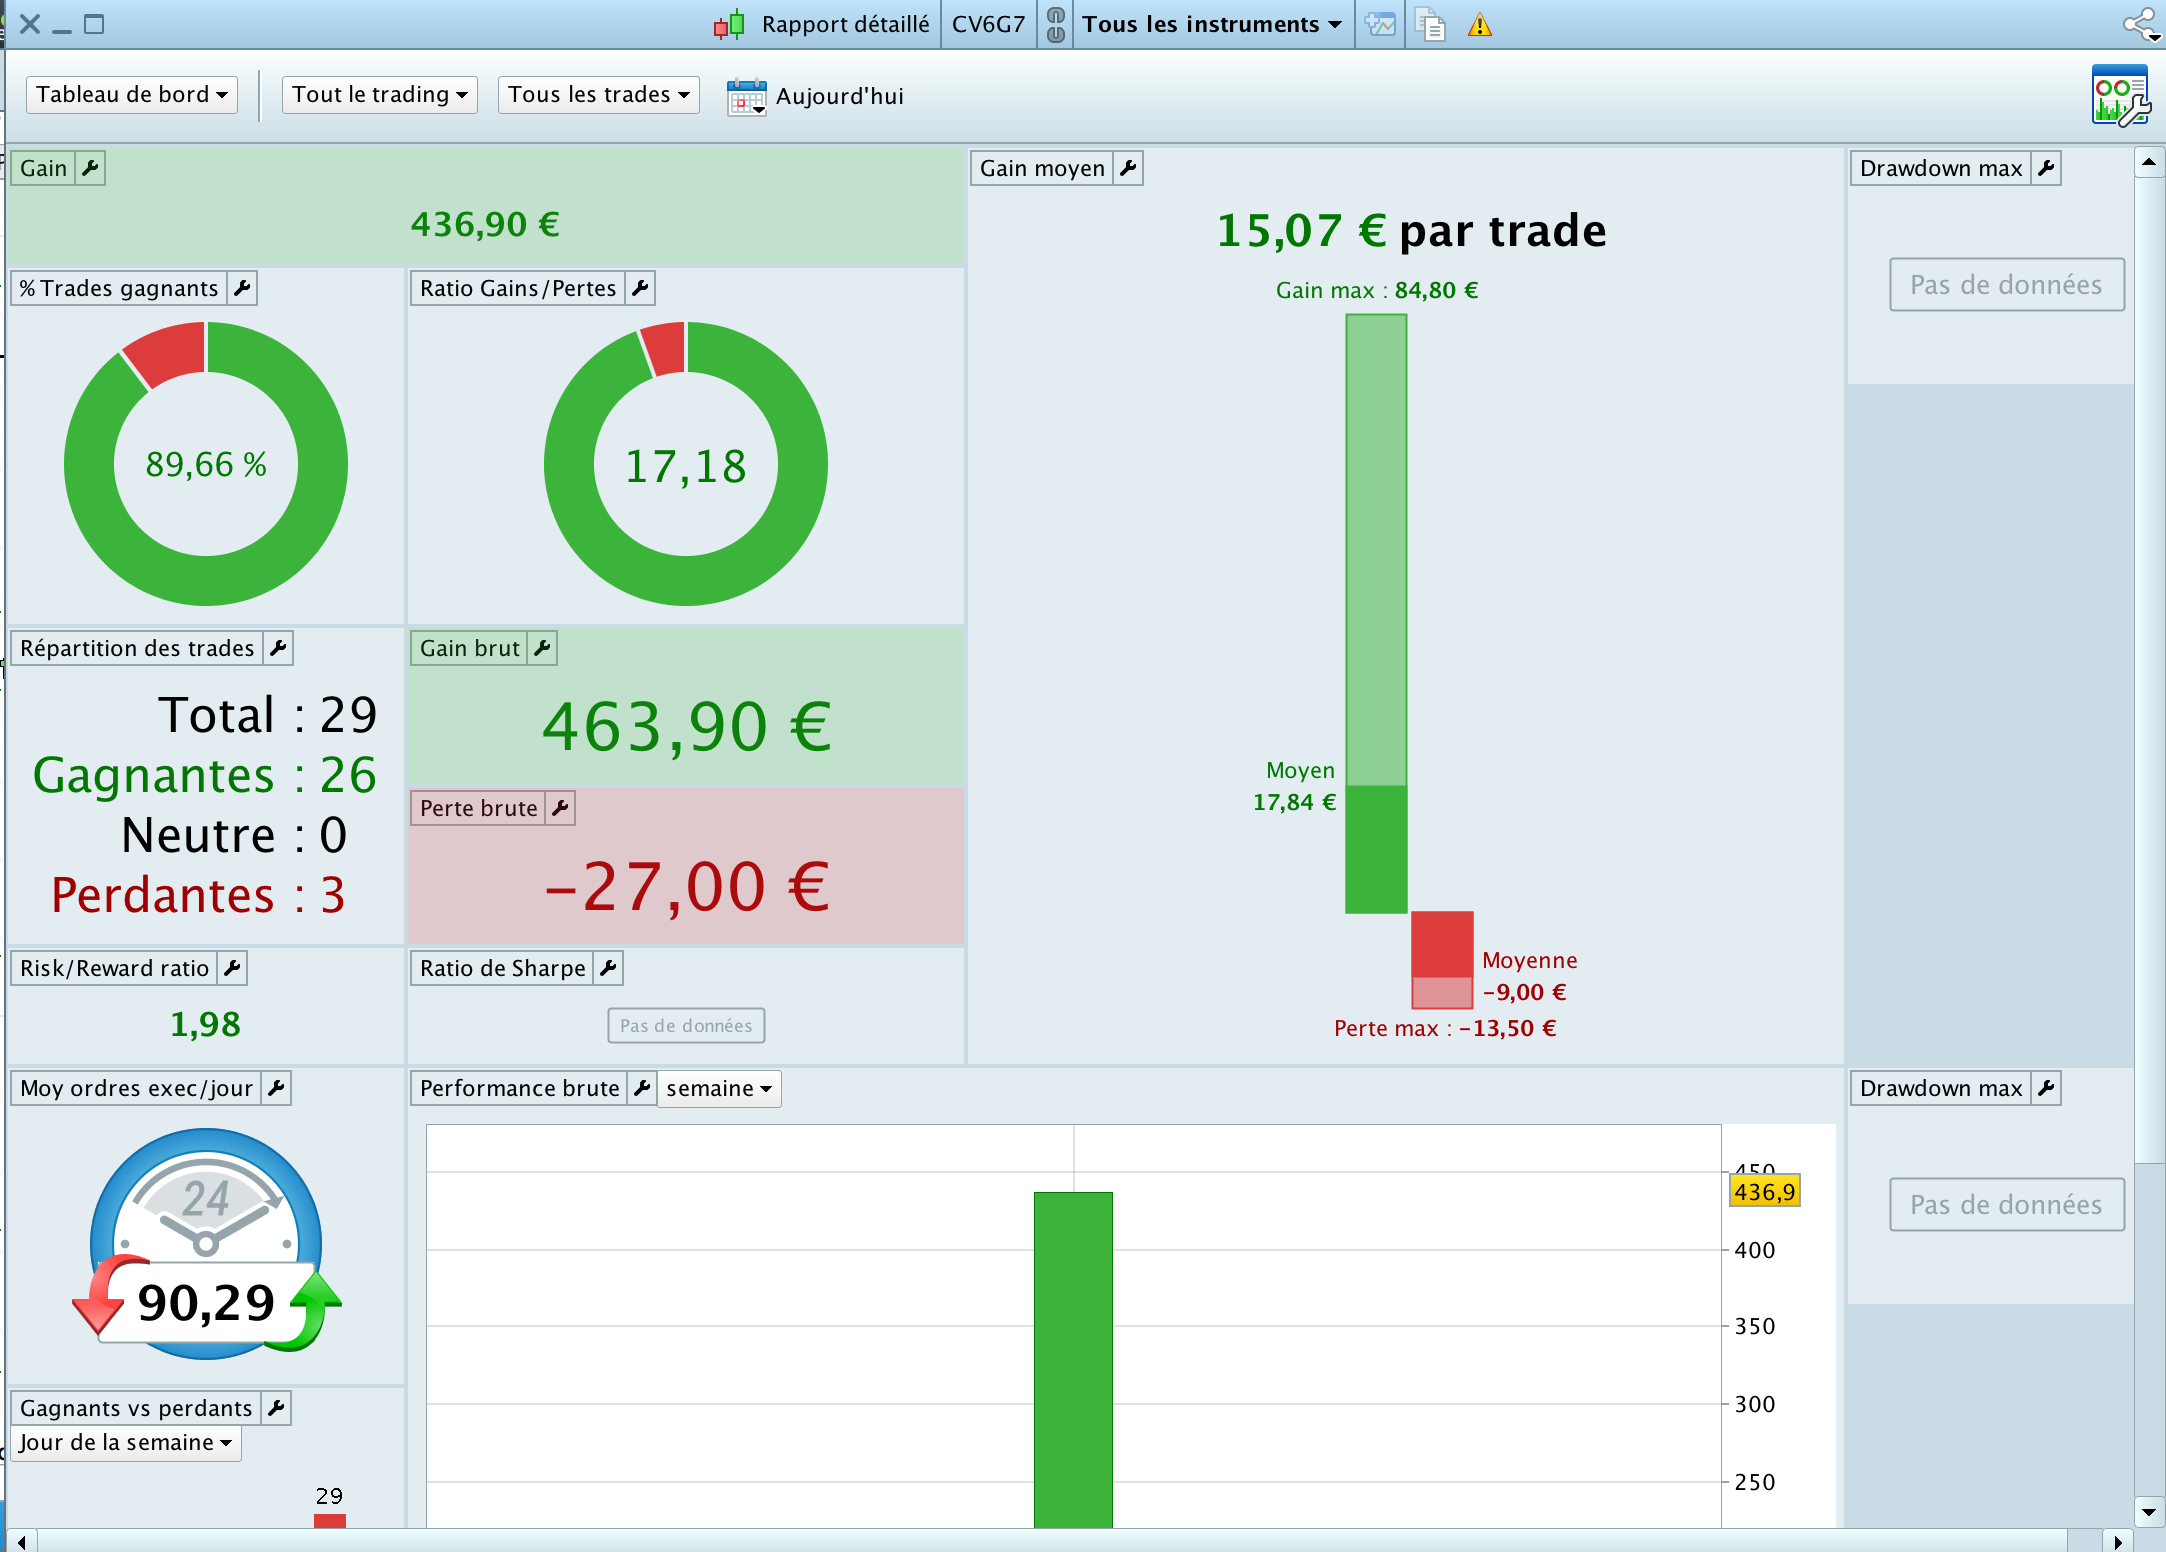Click the vertical scrollbar down arrow
The width and height of the screenshot is (2166, 1552).
[x=2148, y=1511]
